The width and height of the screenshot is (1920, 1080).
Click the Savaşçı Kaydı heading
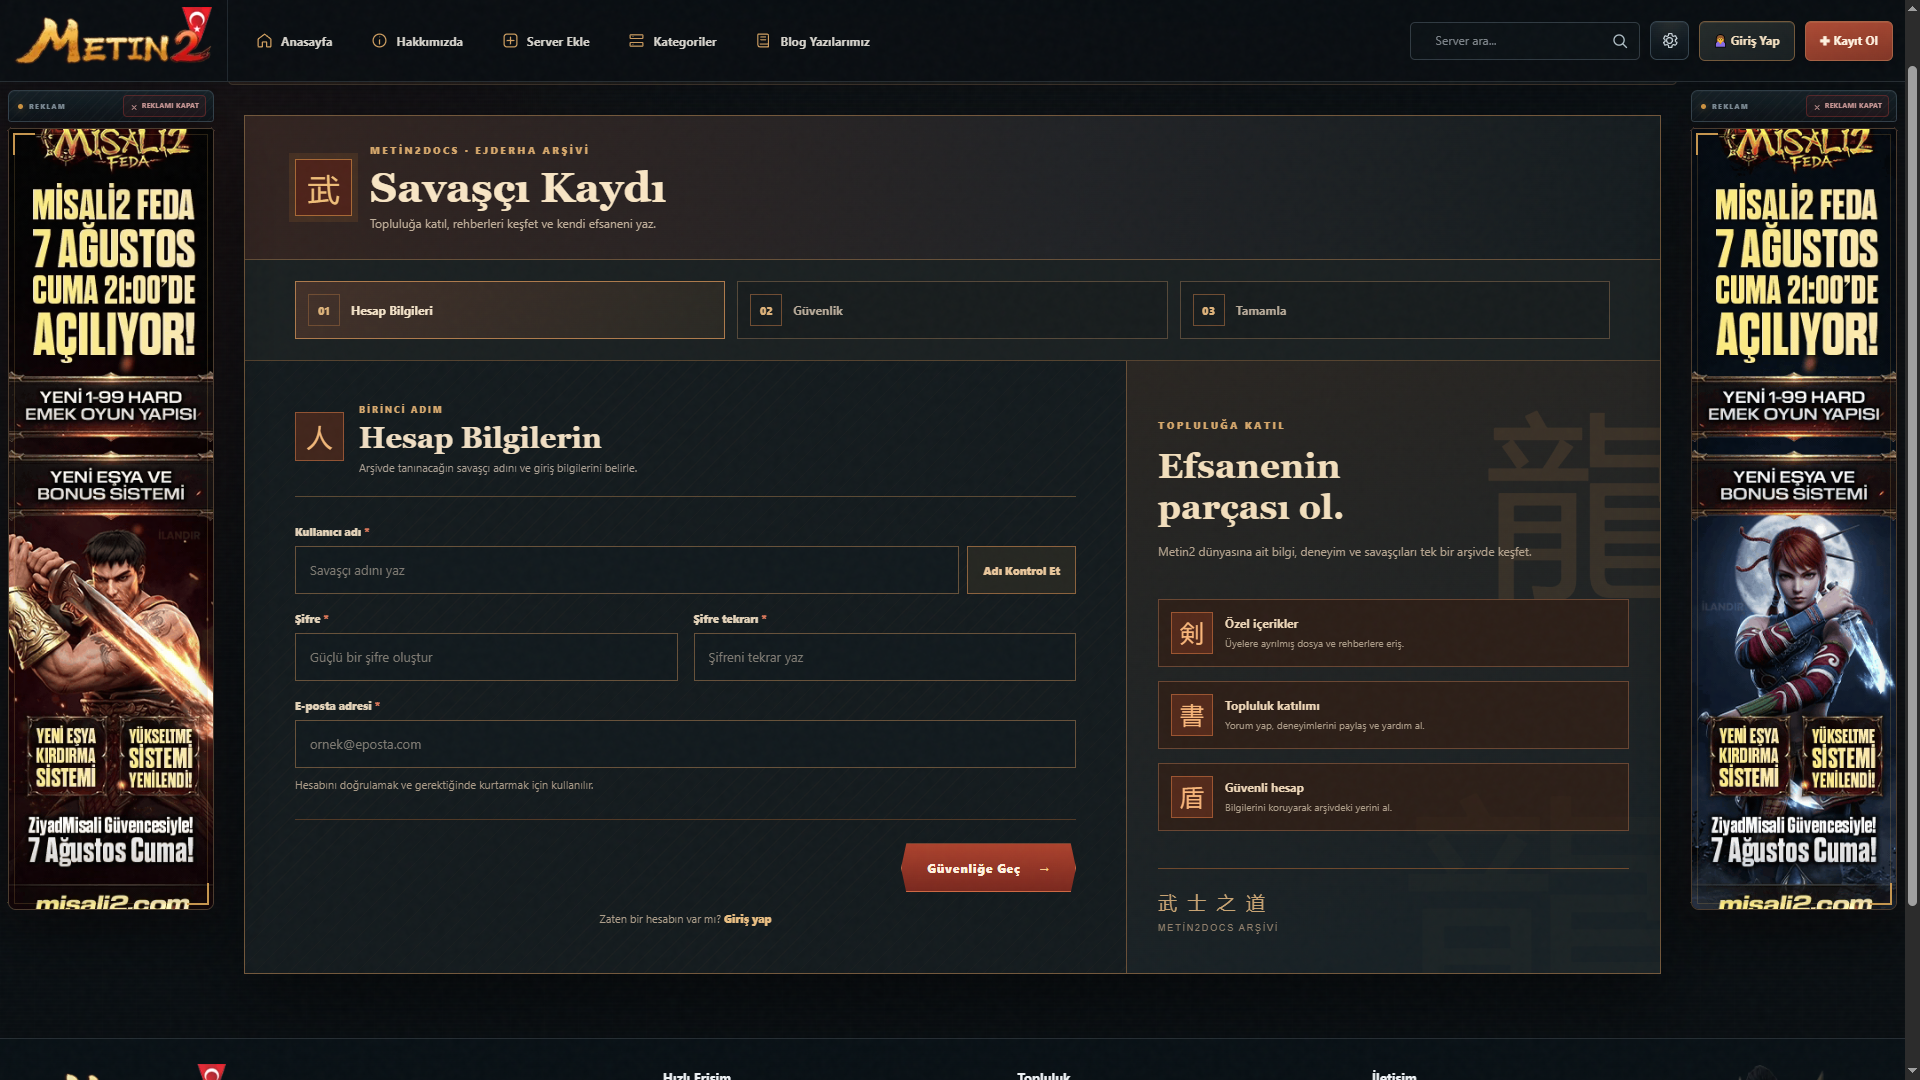click(517, 188)
